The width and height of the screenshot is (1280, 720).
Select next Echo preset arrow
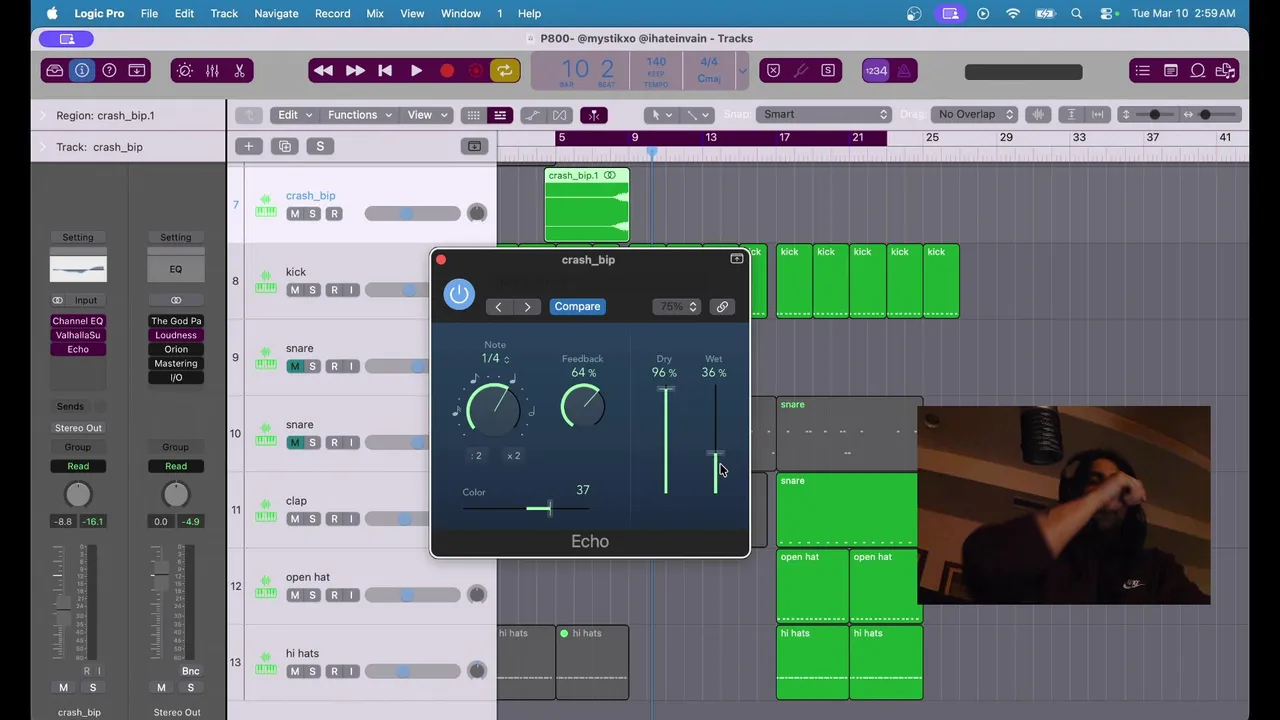(527, 307)
